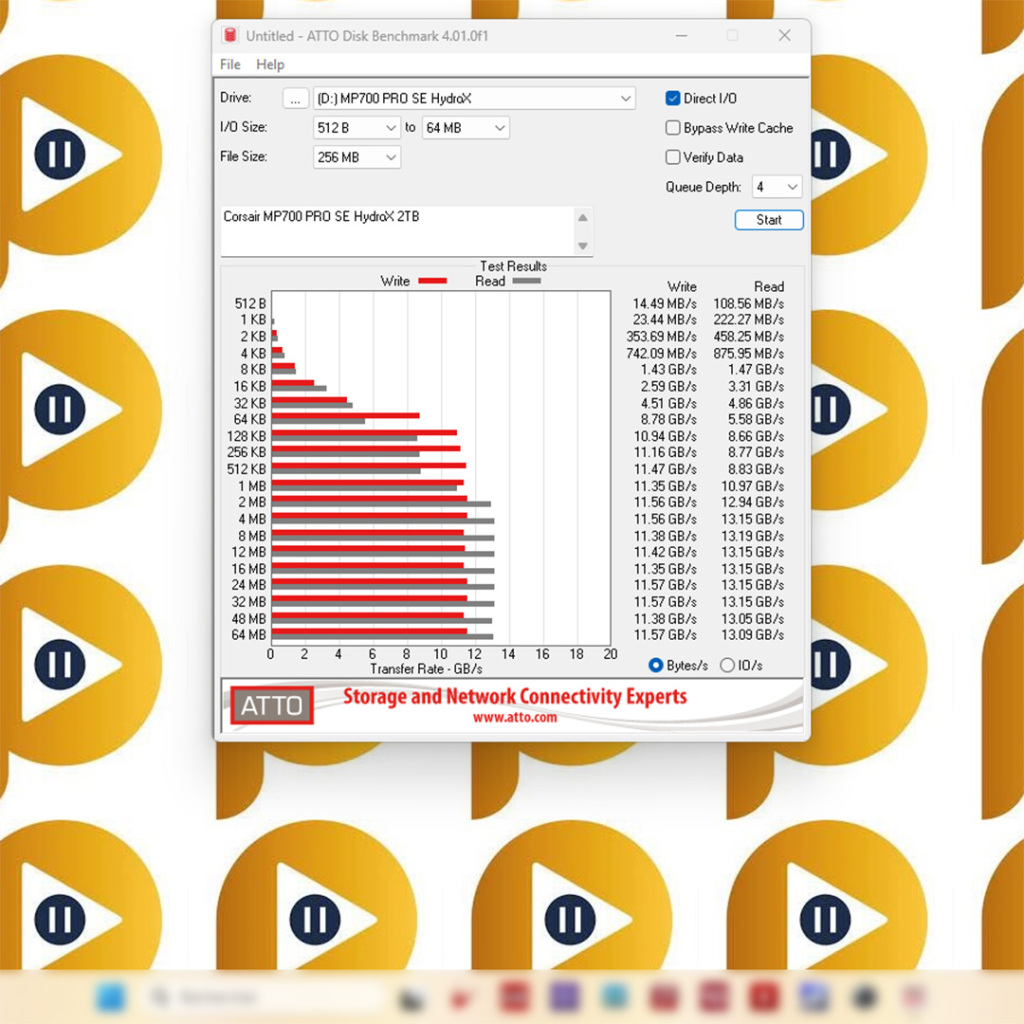Image resolution: width=1024 pixels, height=1024 pixels.
Task: Click the description box scroll-up arrow
Action: click(583, 217)
